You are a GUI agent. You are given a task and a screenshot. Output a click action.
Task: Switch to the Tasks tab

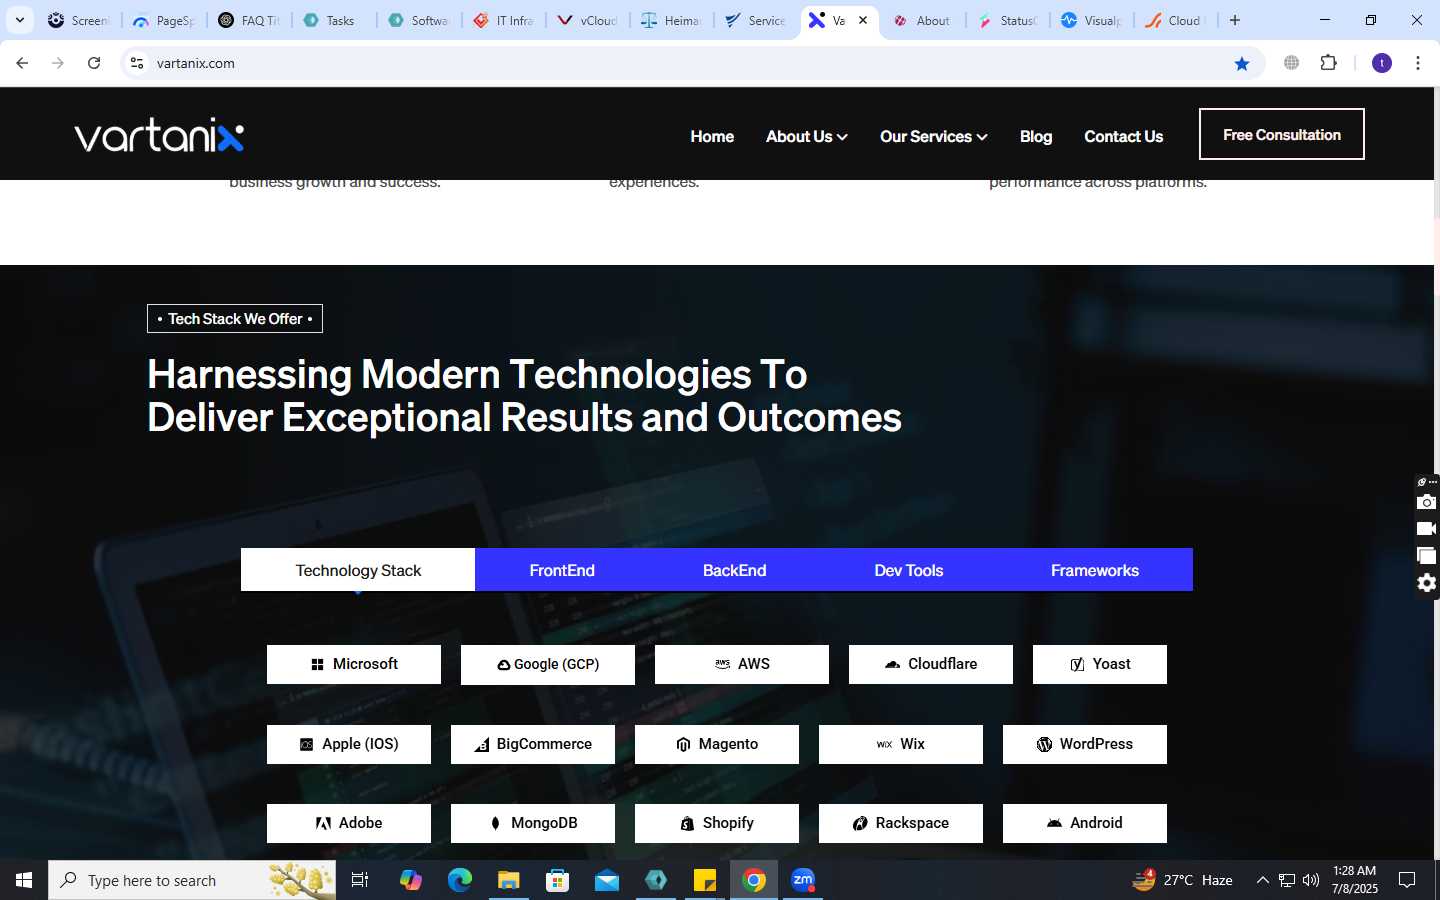click(334, 20)
